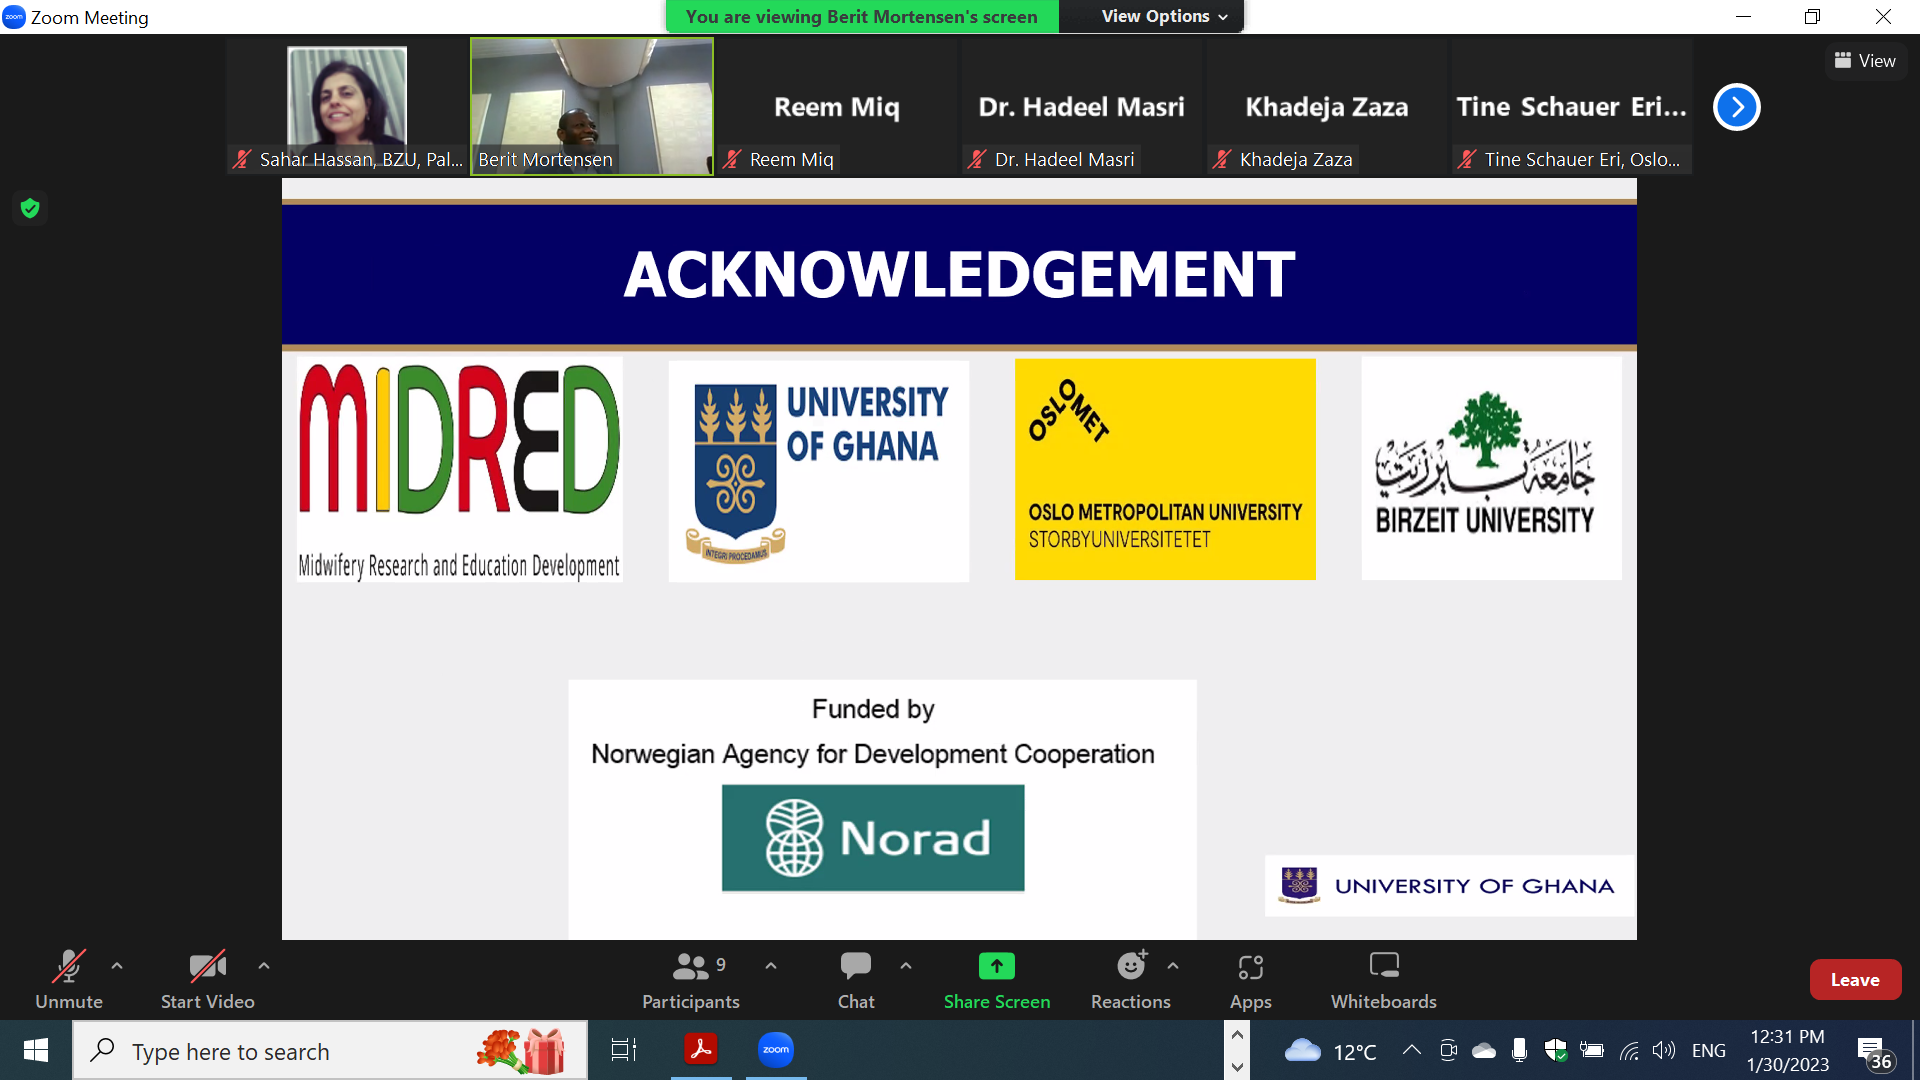The width and height of the screenshot is (1920, 1080).
Task: Click the Norad logo on the slide
Action: pyautogui.click(x=873, y=838)
